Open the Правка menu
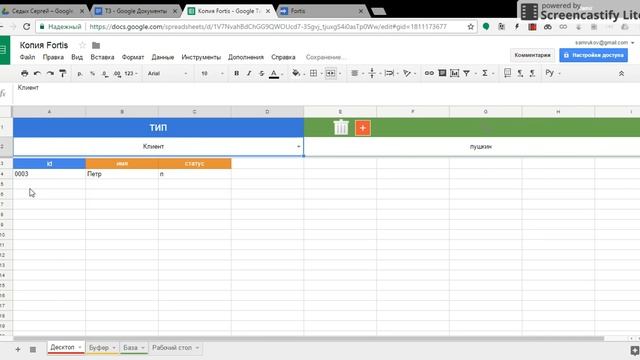This screenshot has width=640, height=360. click(53, 57)
